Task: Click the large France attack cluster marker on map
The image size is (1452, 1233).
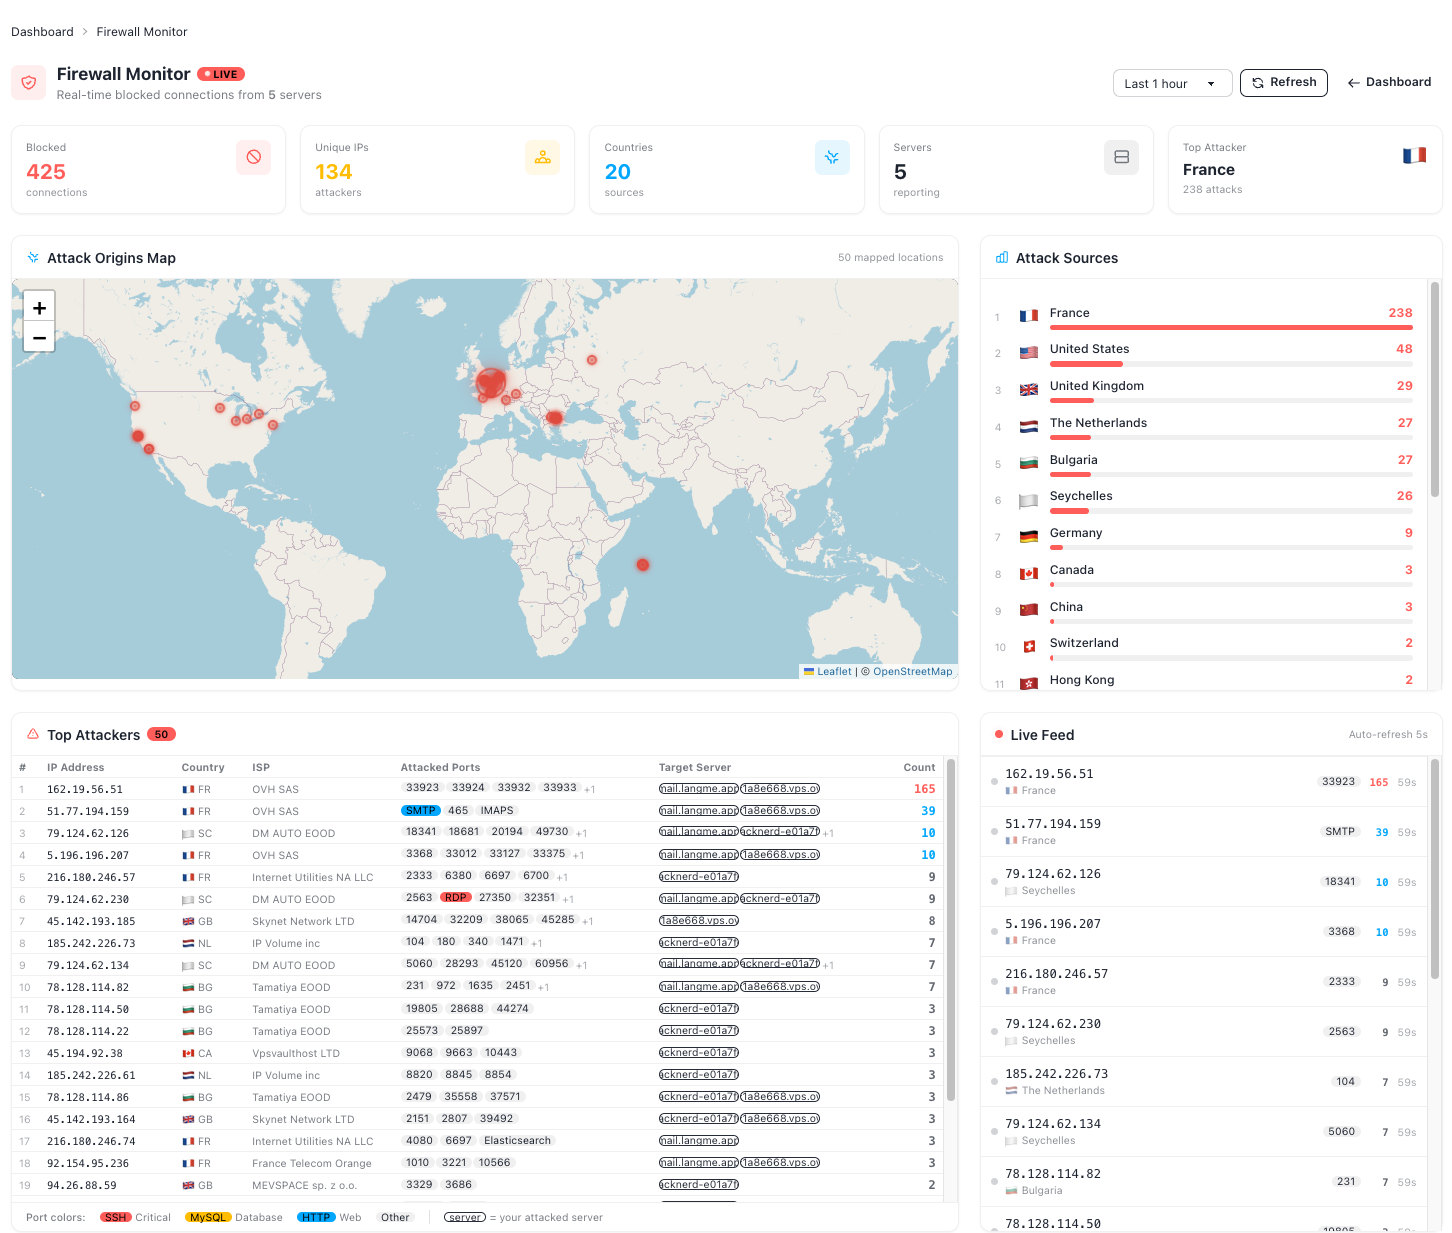Action: pyautogui.click(x=491, y=382)
